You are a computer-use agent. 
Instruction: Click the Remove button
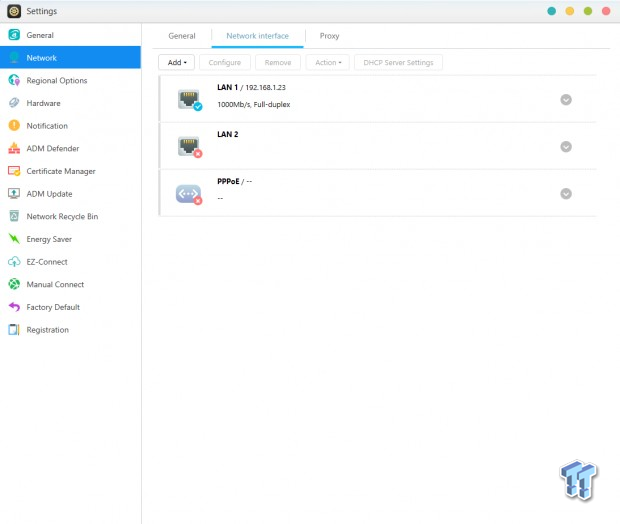(x=278, y=62)
